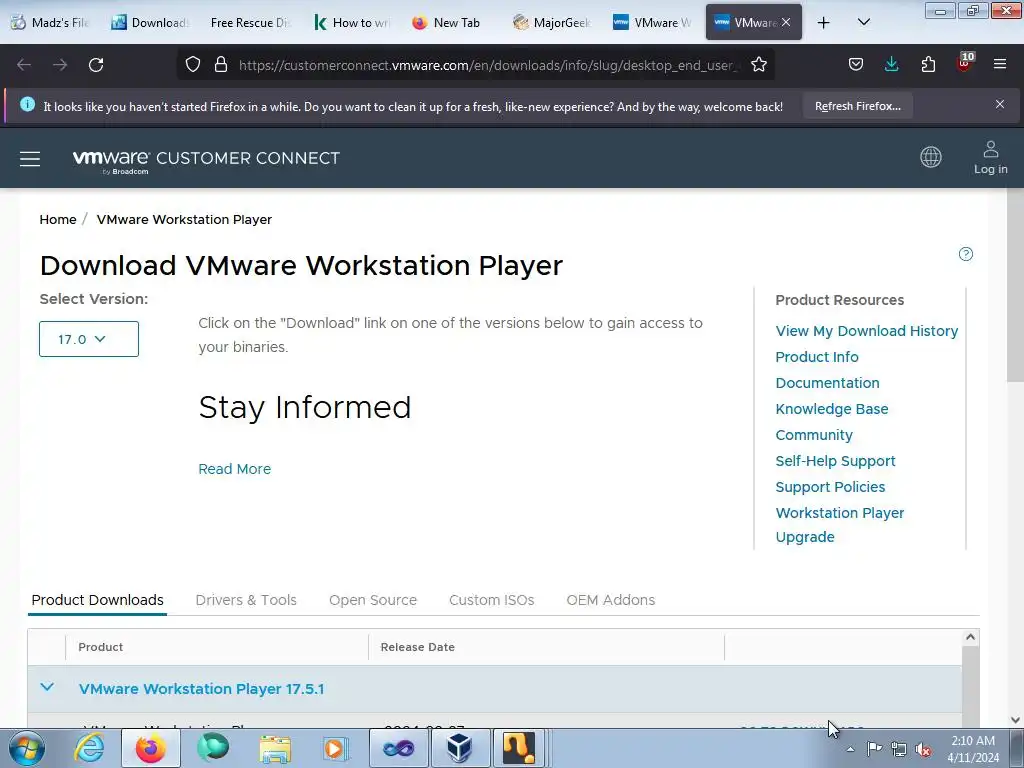Click the muted volume tray icon
The width and height of the screenshot is (1024, 768).
[x=923, y=750]
